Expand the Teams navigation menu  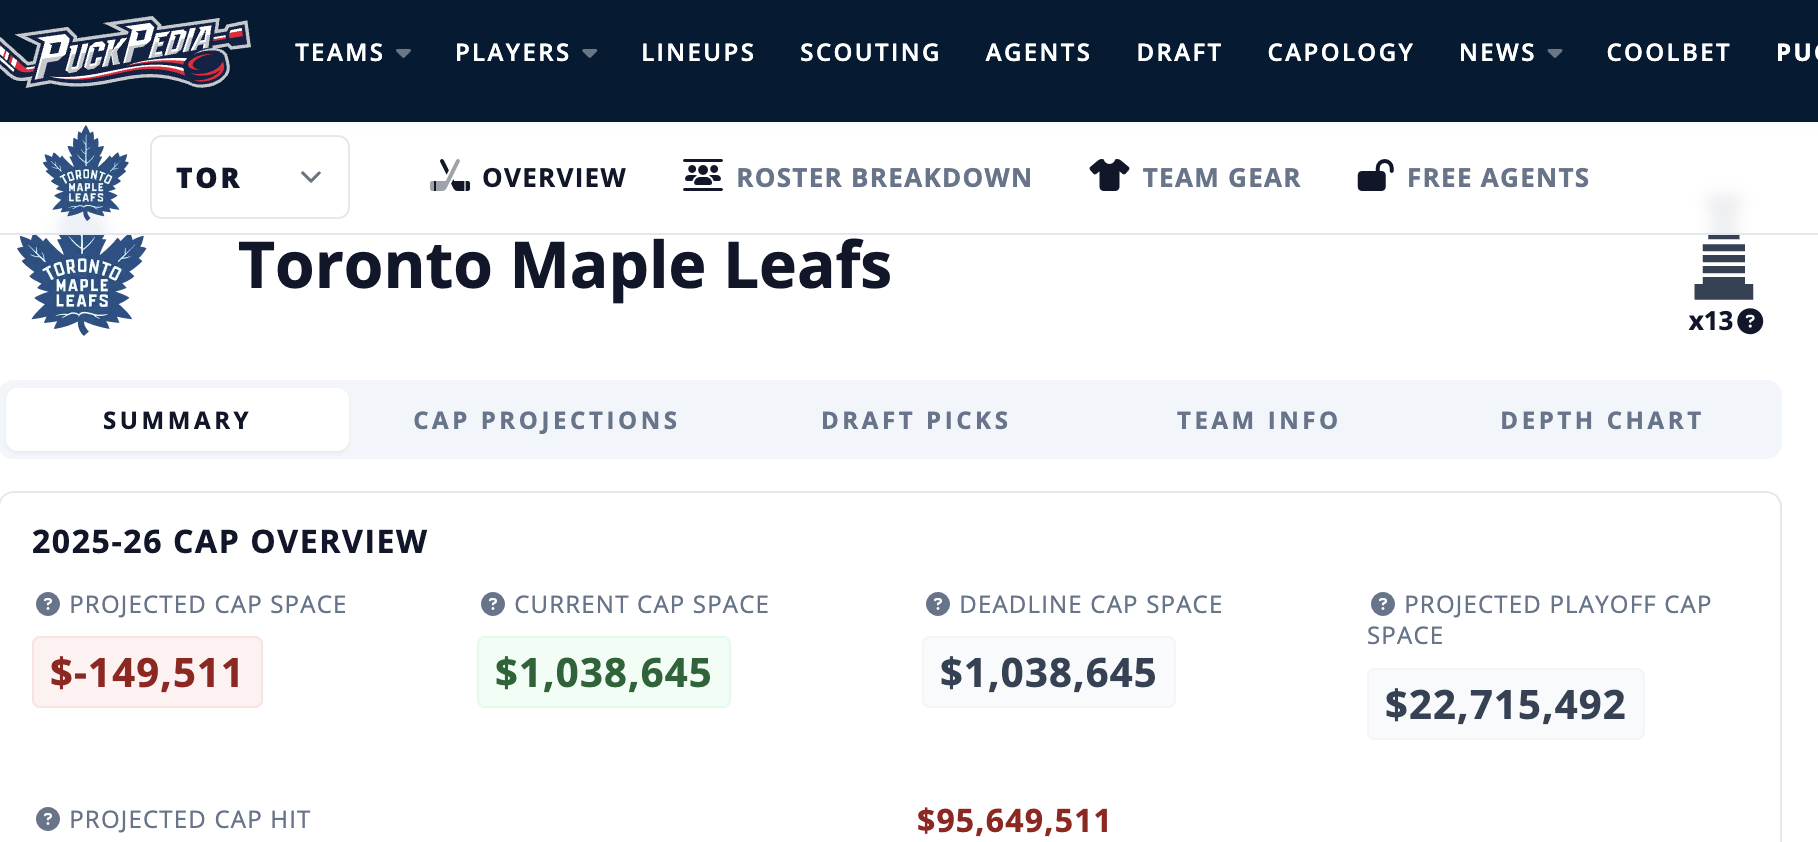[x=352, y=52]
